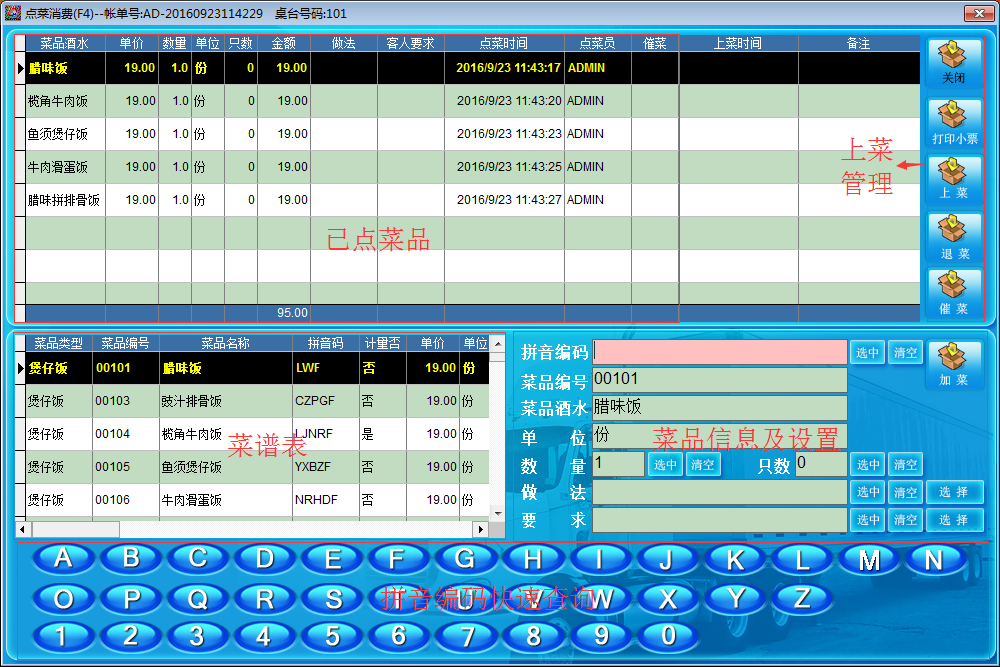The height and width of the screenshot is (667, 1000).
Task: Click the 打印小票 print receipt icon
Action: pyautogui.click(x=954, y=122)
